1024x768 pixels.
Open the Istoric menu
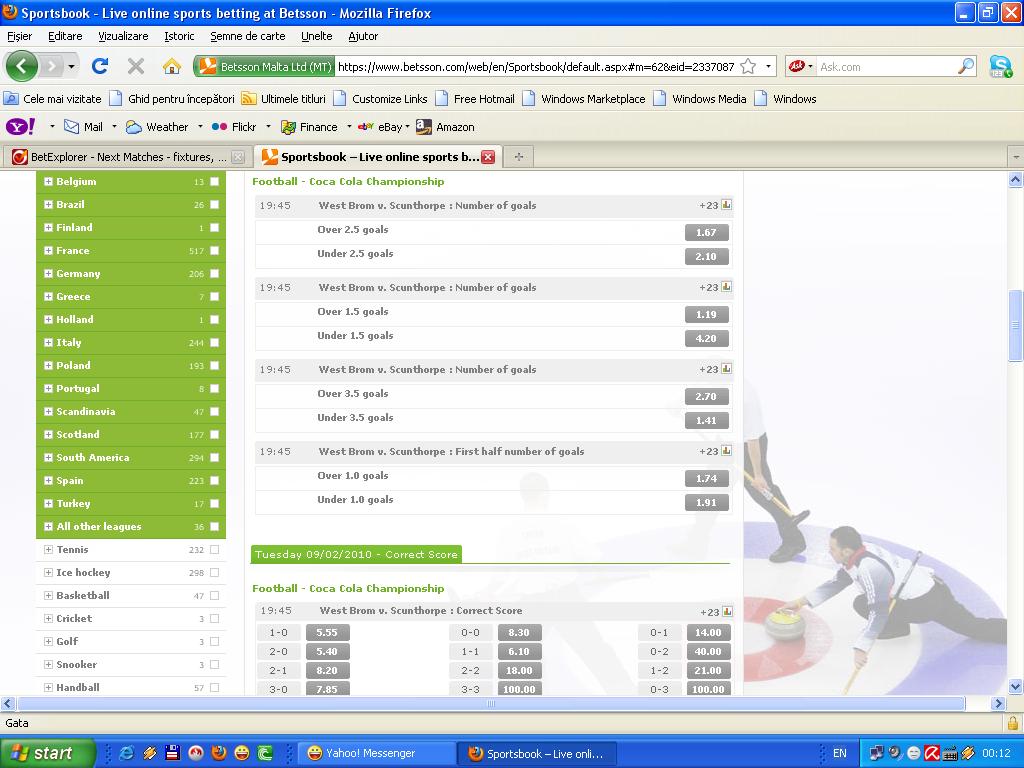point(179,36)
